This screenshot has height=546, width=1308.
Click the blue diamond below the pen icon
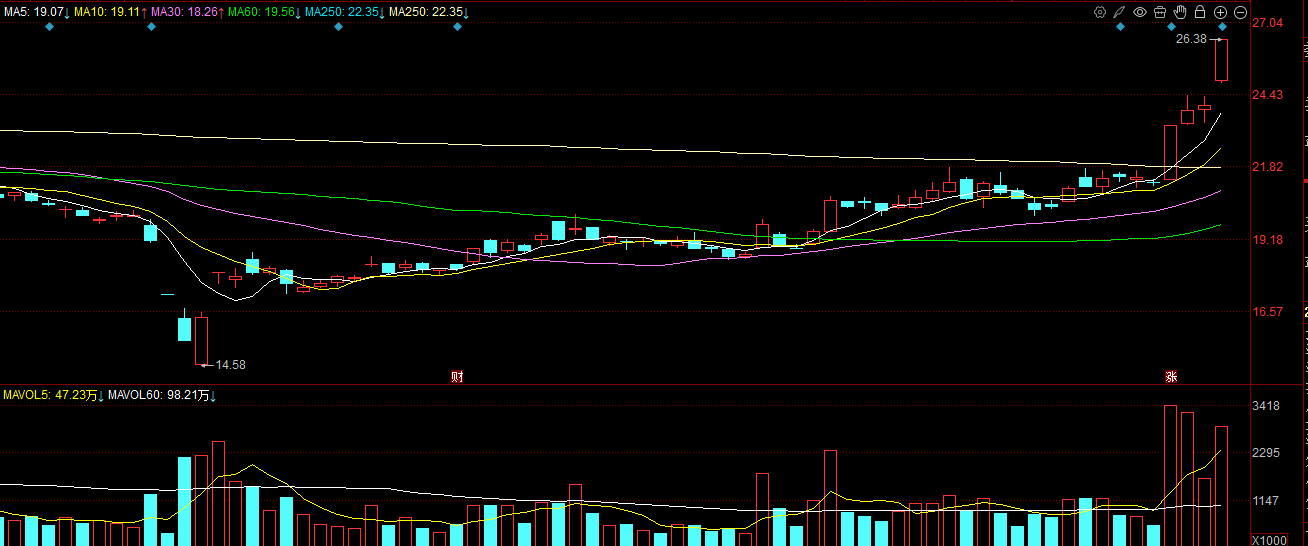click(x=1120, y=26)
